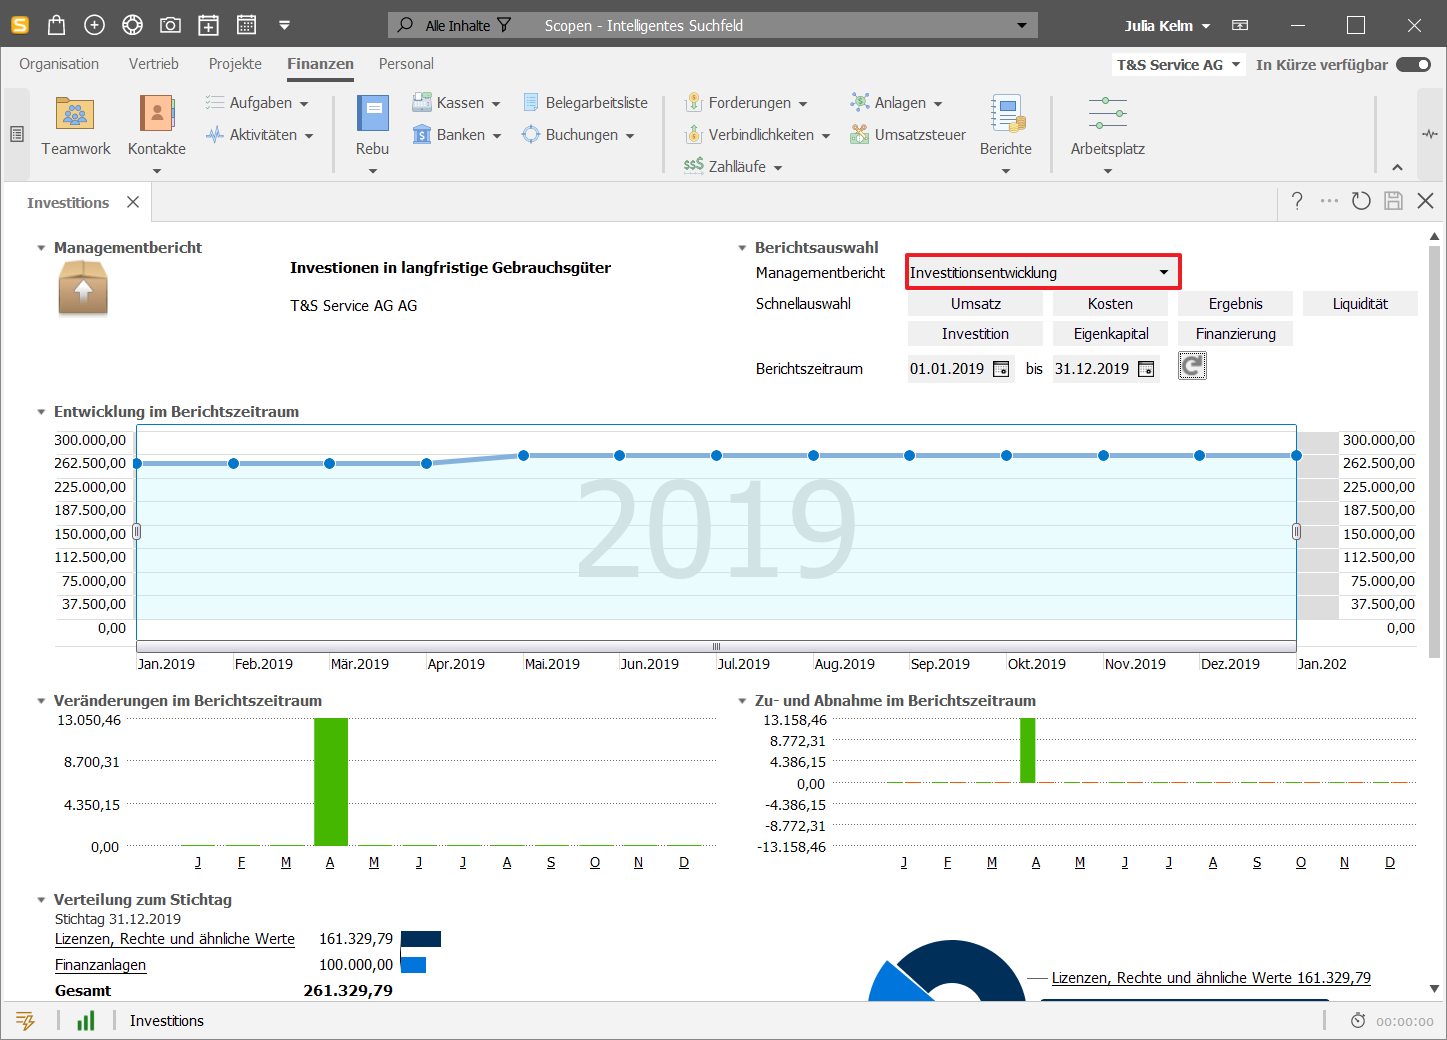The width and height of the screenshot is (1447, 1040).
Task: Open the Forderungen dropdown
Action: tap(747, 103)
